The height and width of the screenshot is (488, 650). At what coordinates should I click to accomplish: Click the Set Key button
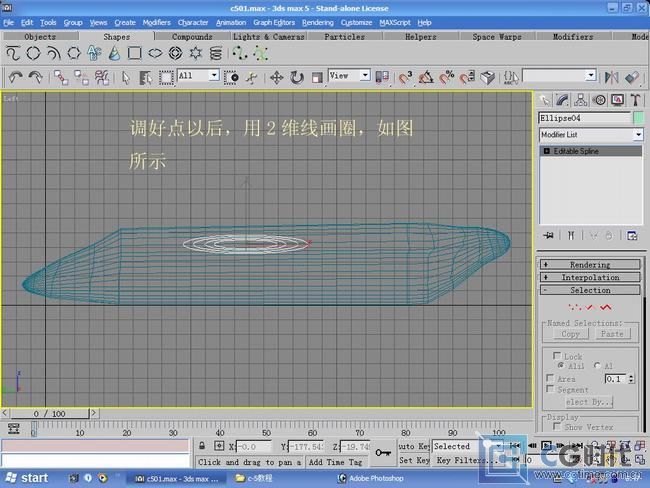[414, 460]
